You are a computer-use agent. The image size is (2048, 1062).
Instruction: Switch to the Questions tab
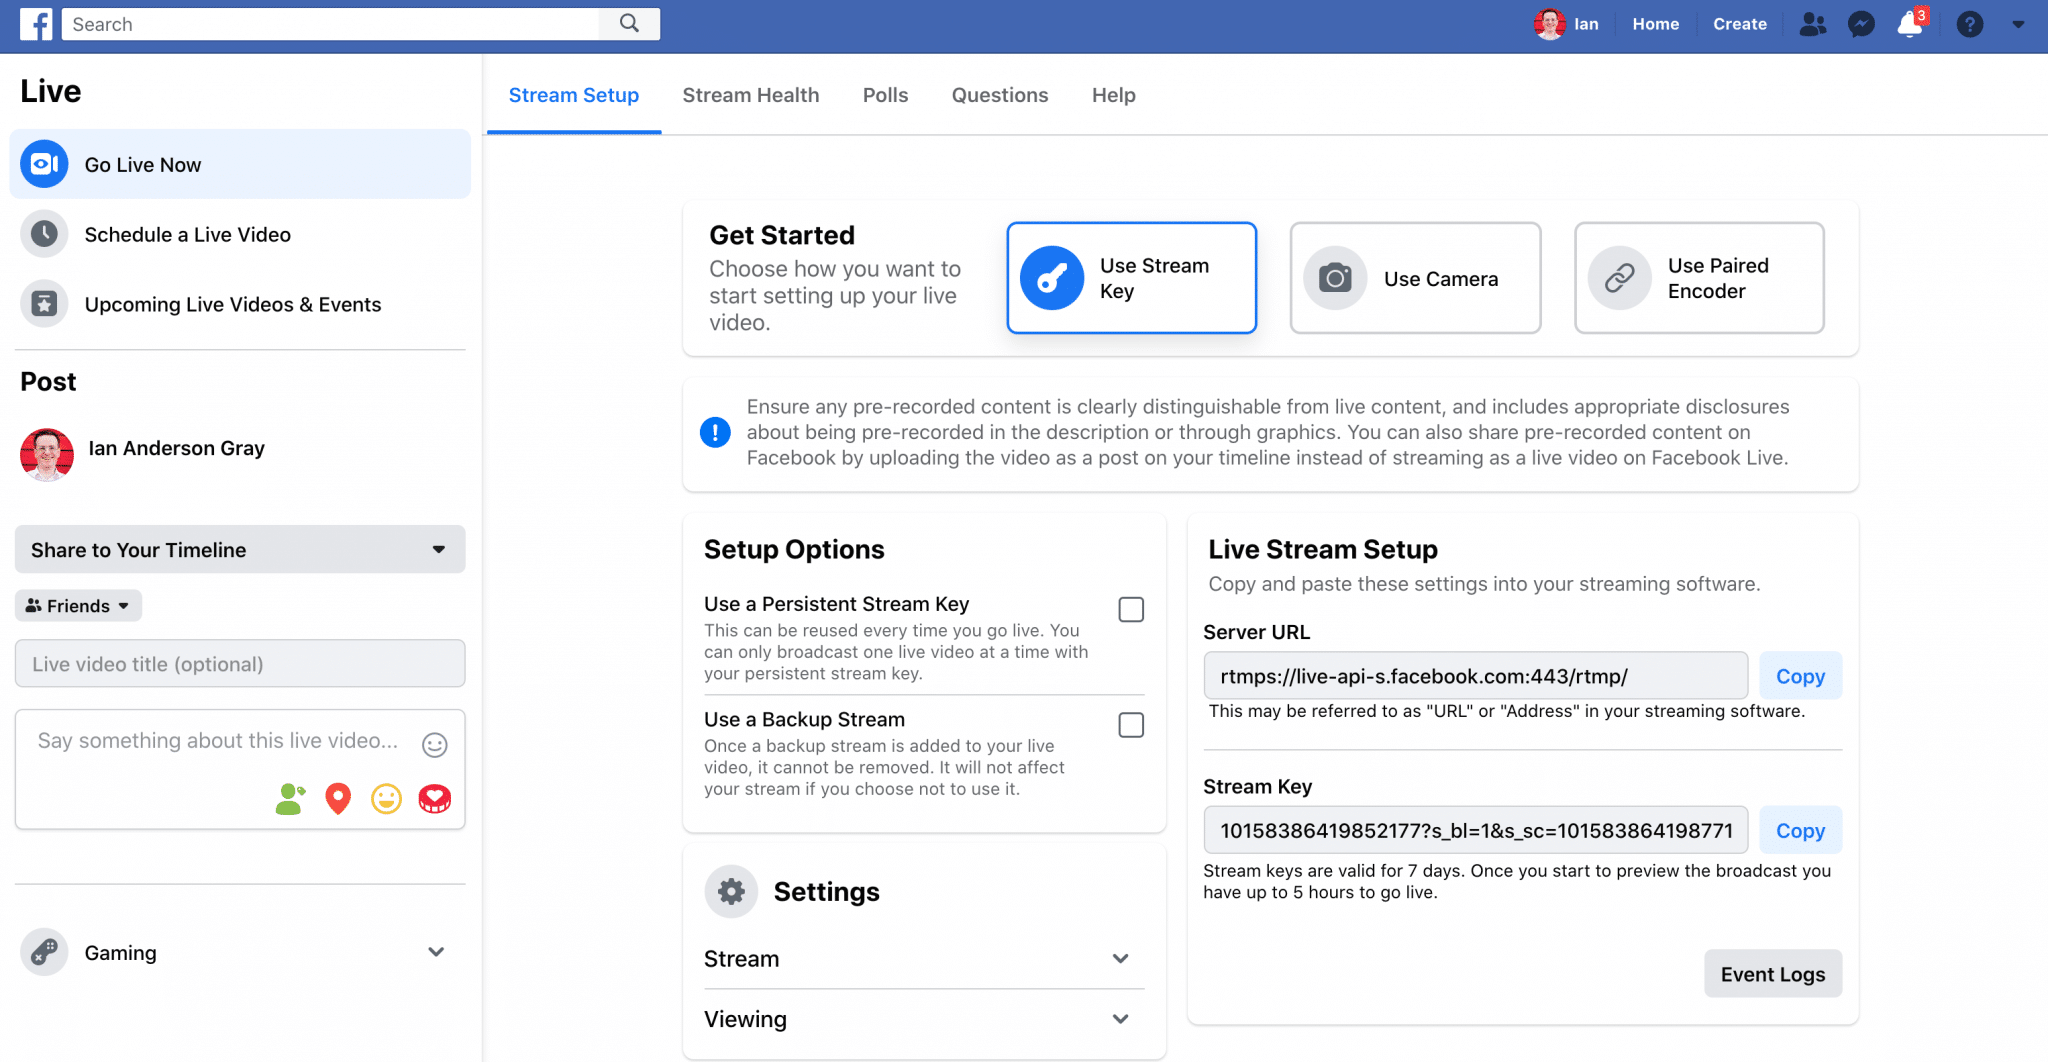(x=1000, y=95)
